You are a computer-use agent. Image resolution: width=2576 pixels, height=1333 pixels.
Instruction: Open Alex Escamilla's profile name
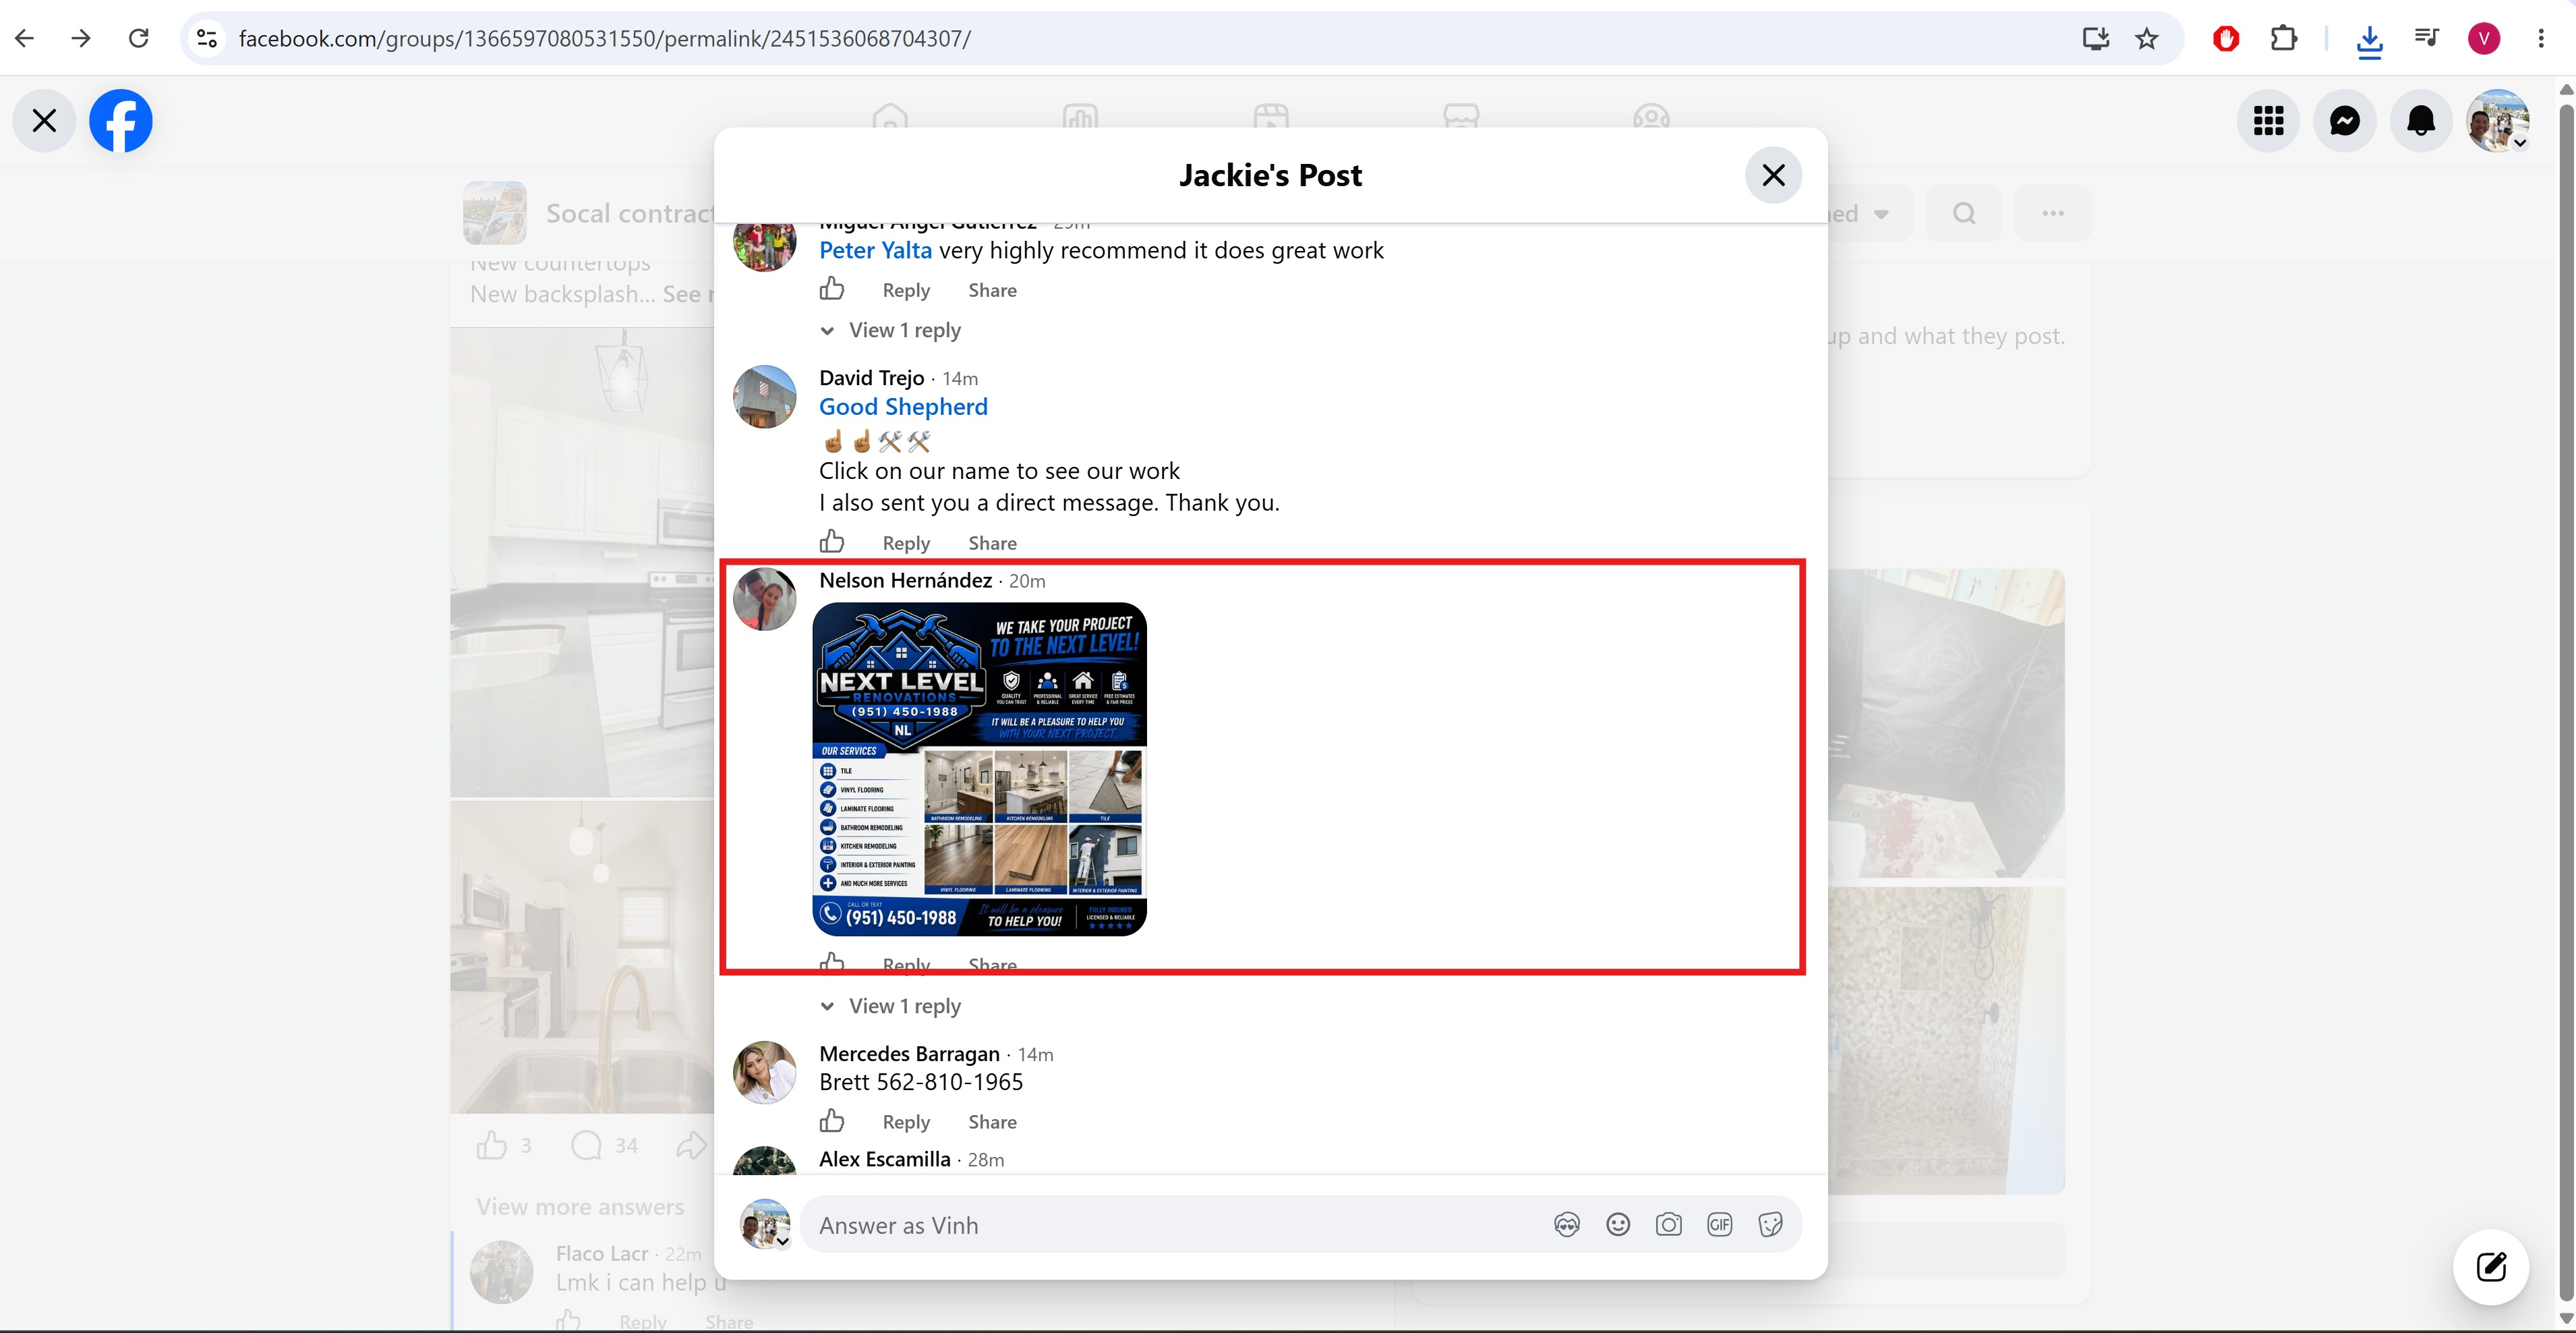(x=884, y=1159)
